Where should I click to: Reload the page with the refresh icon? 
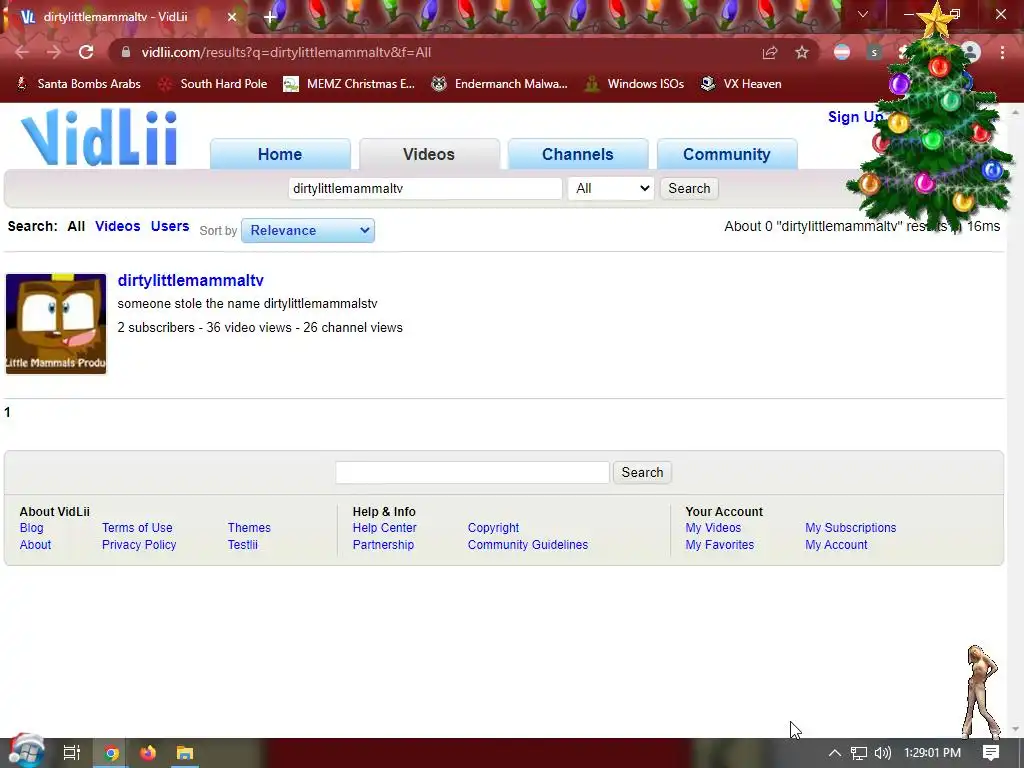86,52
